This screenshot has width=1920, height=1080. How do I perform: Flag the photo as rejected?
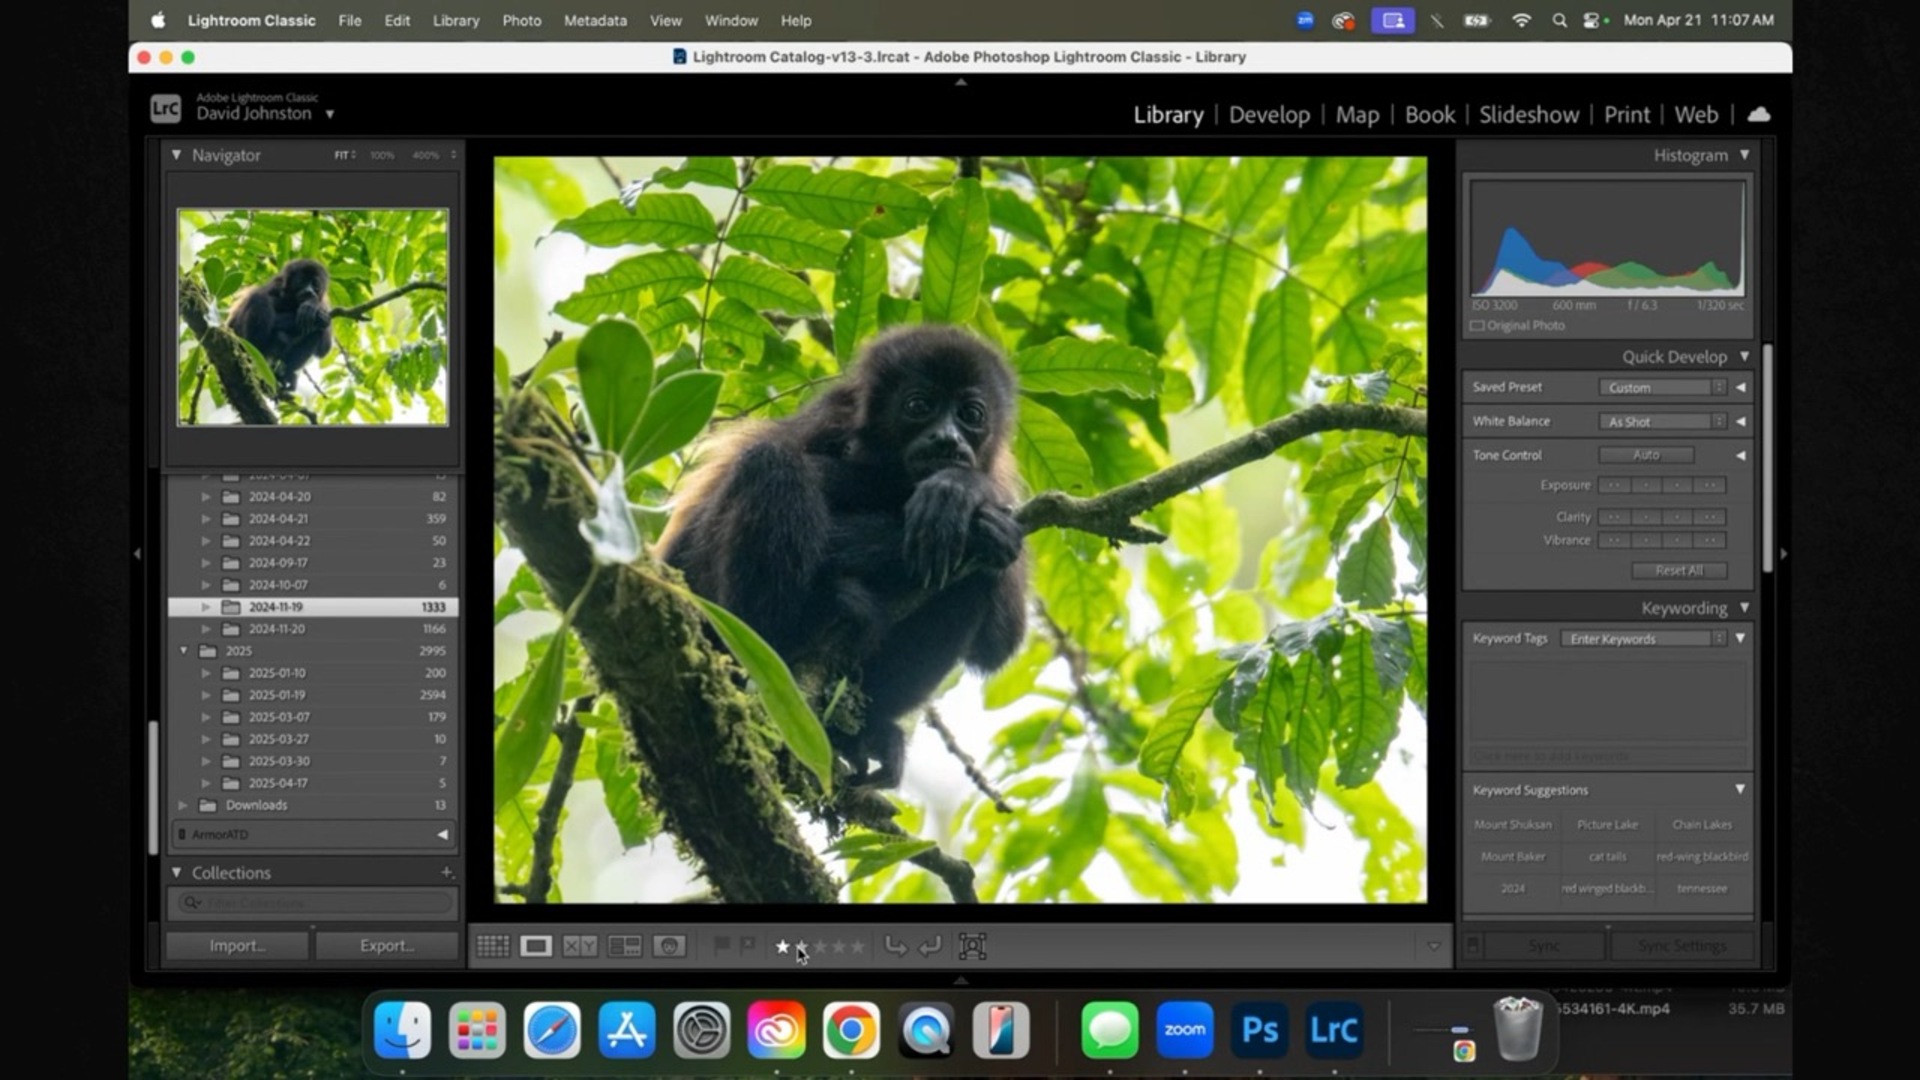(748, 946)
